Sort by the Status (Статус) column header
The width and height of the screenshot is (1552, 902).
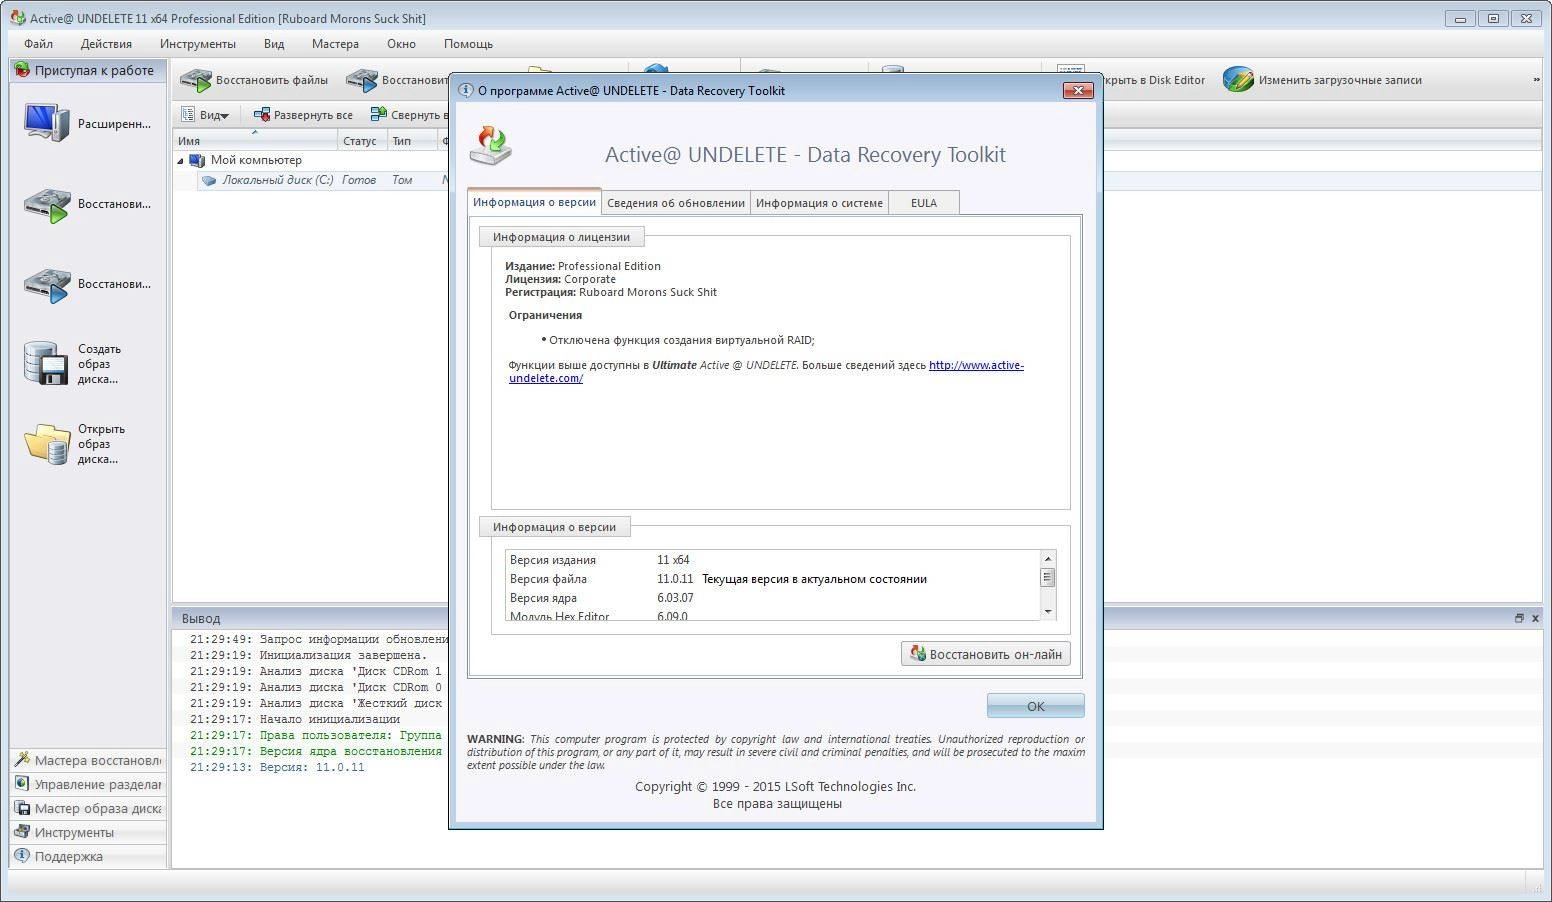coord(362,140)
